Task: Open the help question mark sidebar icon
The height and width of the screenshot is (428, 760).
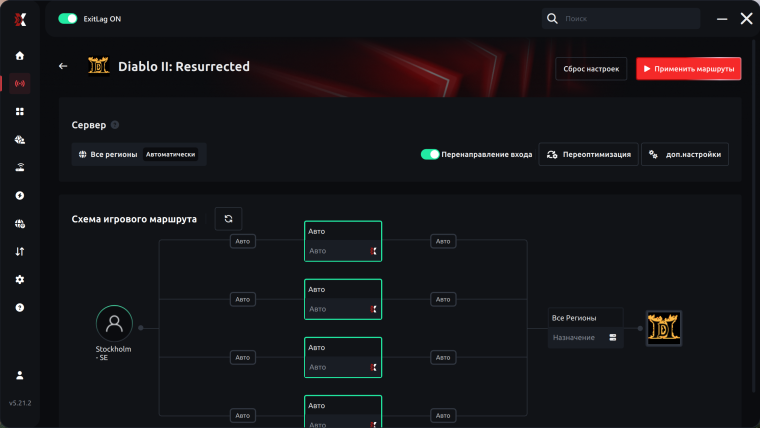Action: [x=20, y=307]
